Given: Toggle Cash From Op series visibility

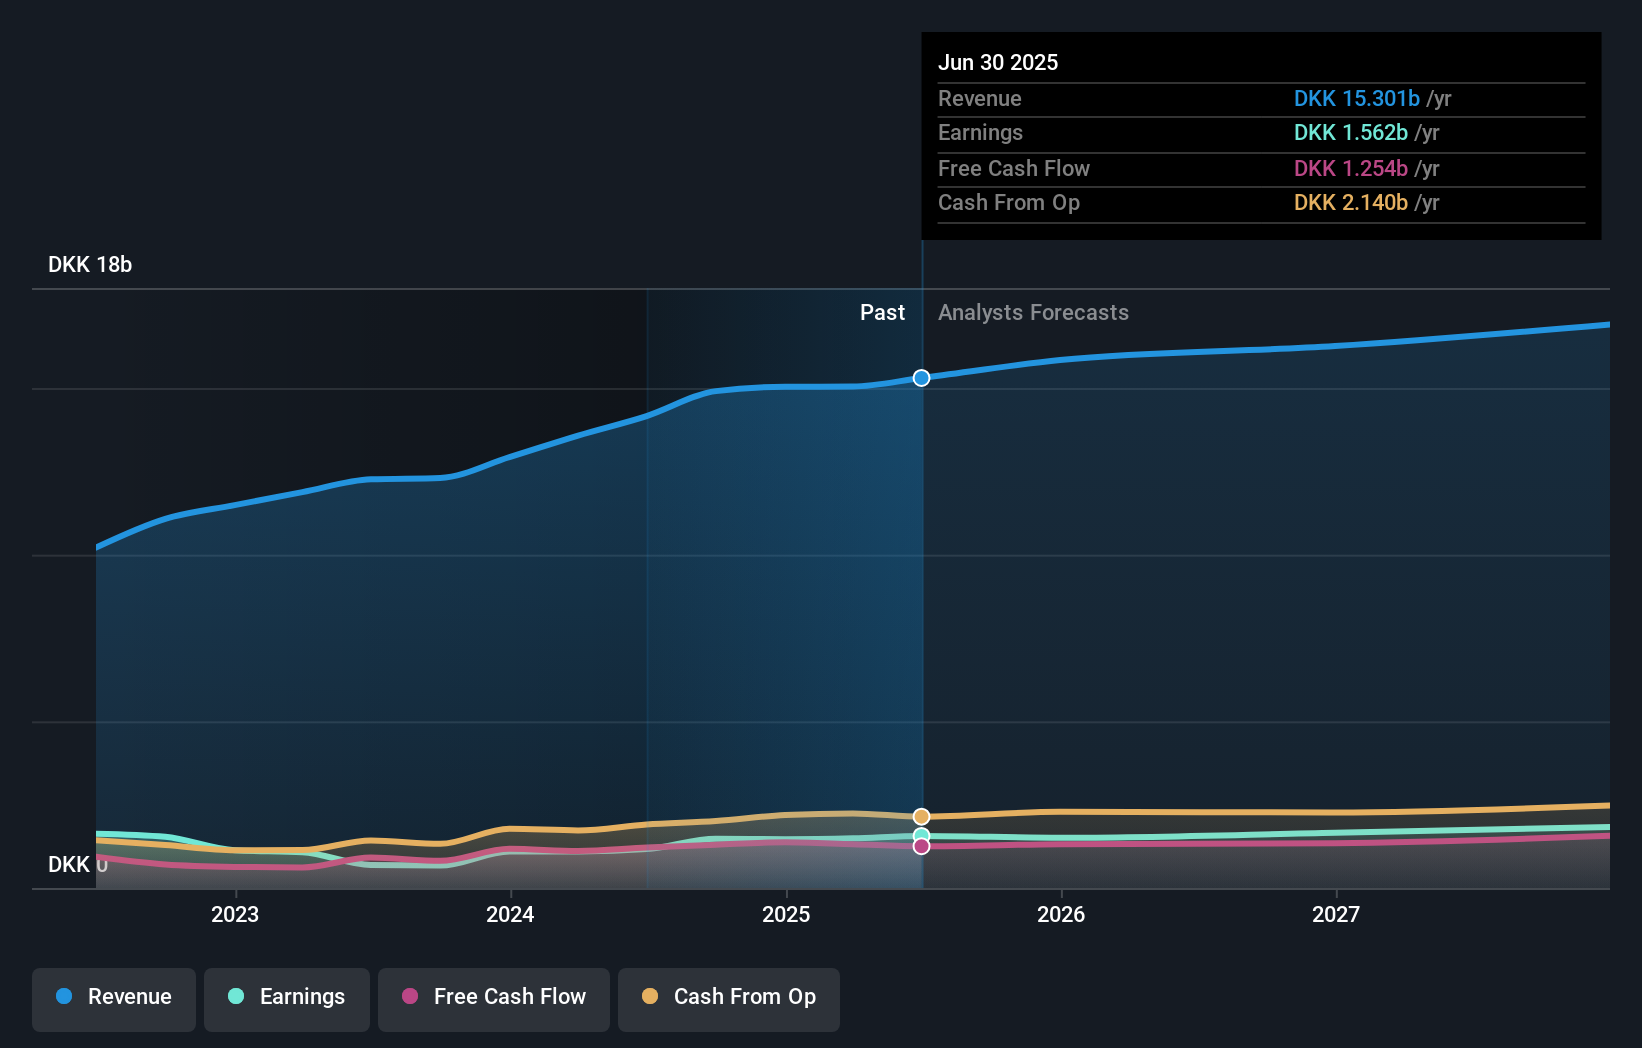Looking at the screenshot, I should (728, 996).
